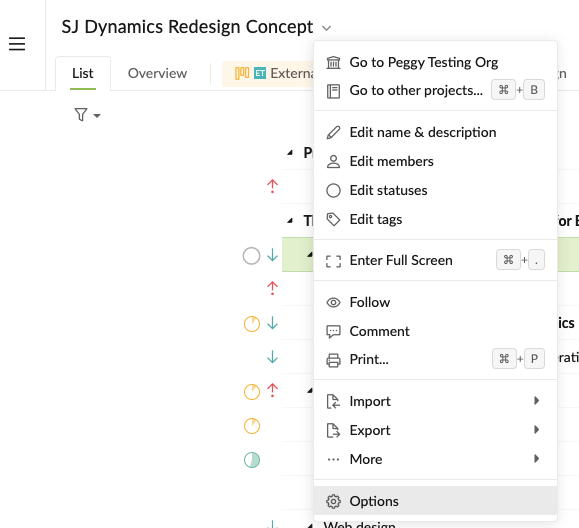Click the filter funnel icon
The height and width of the screenshot is (528, 579).
81,114
